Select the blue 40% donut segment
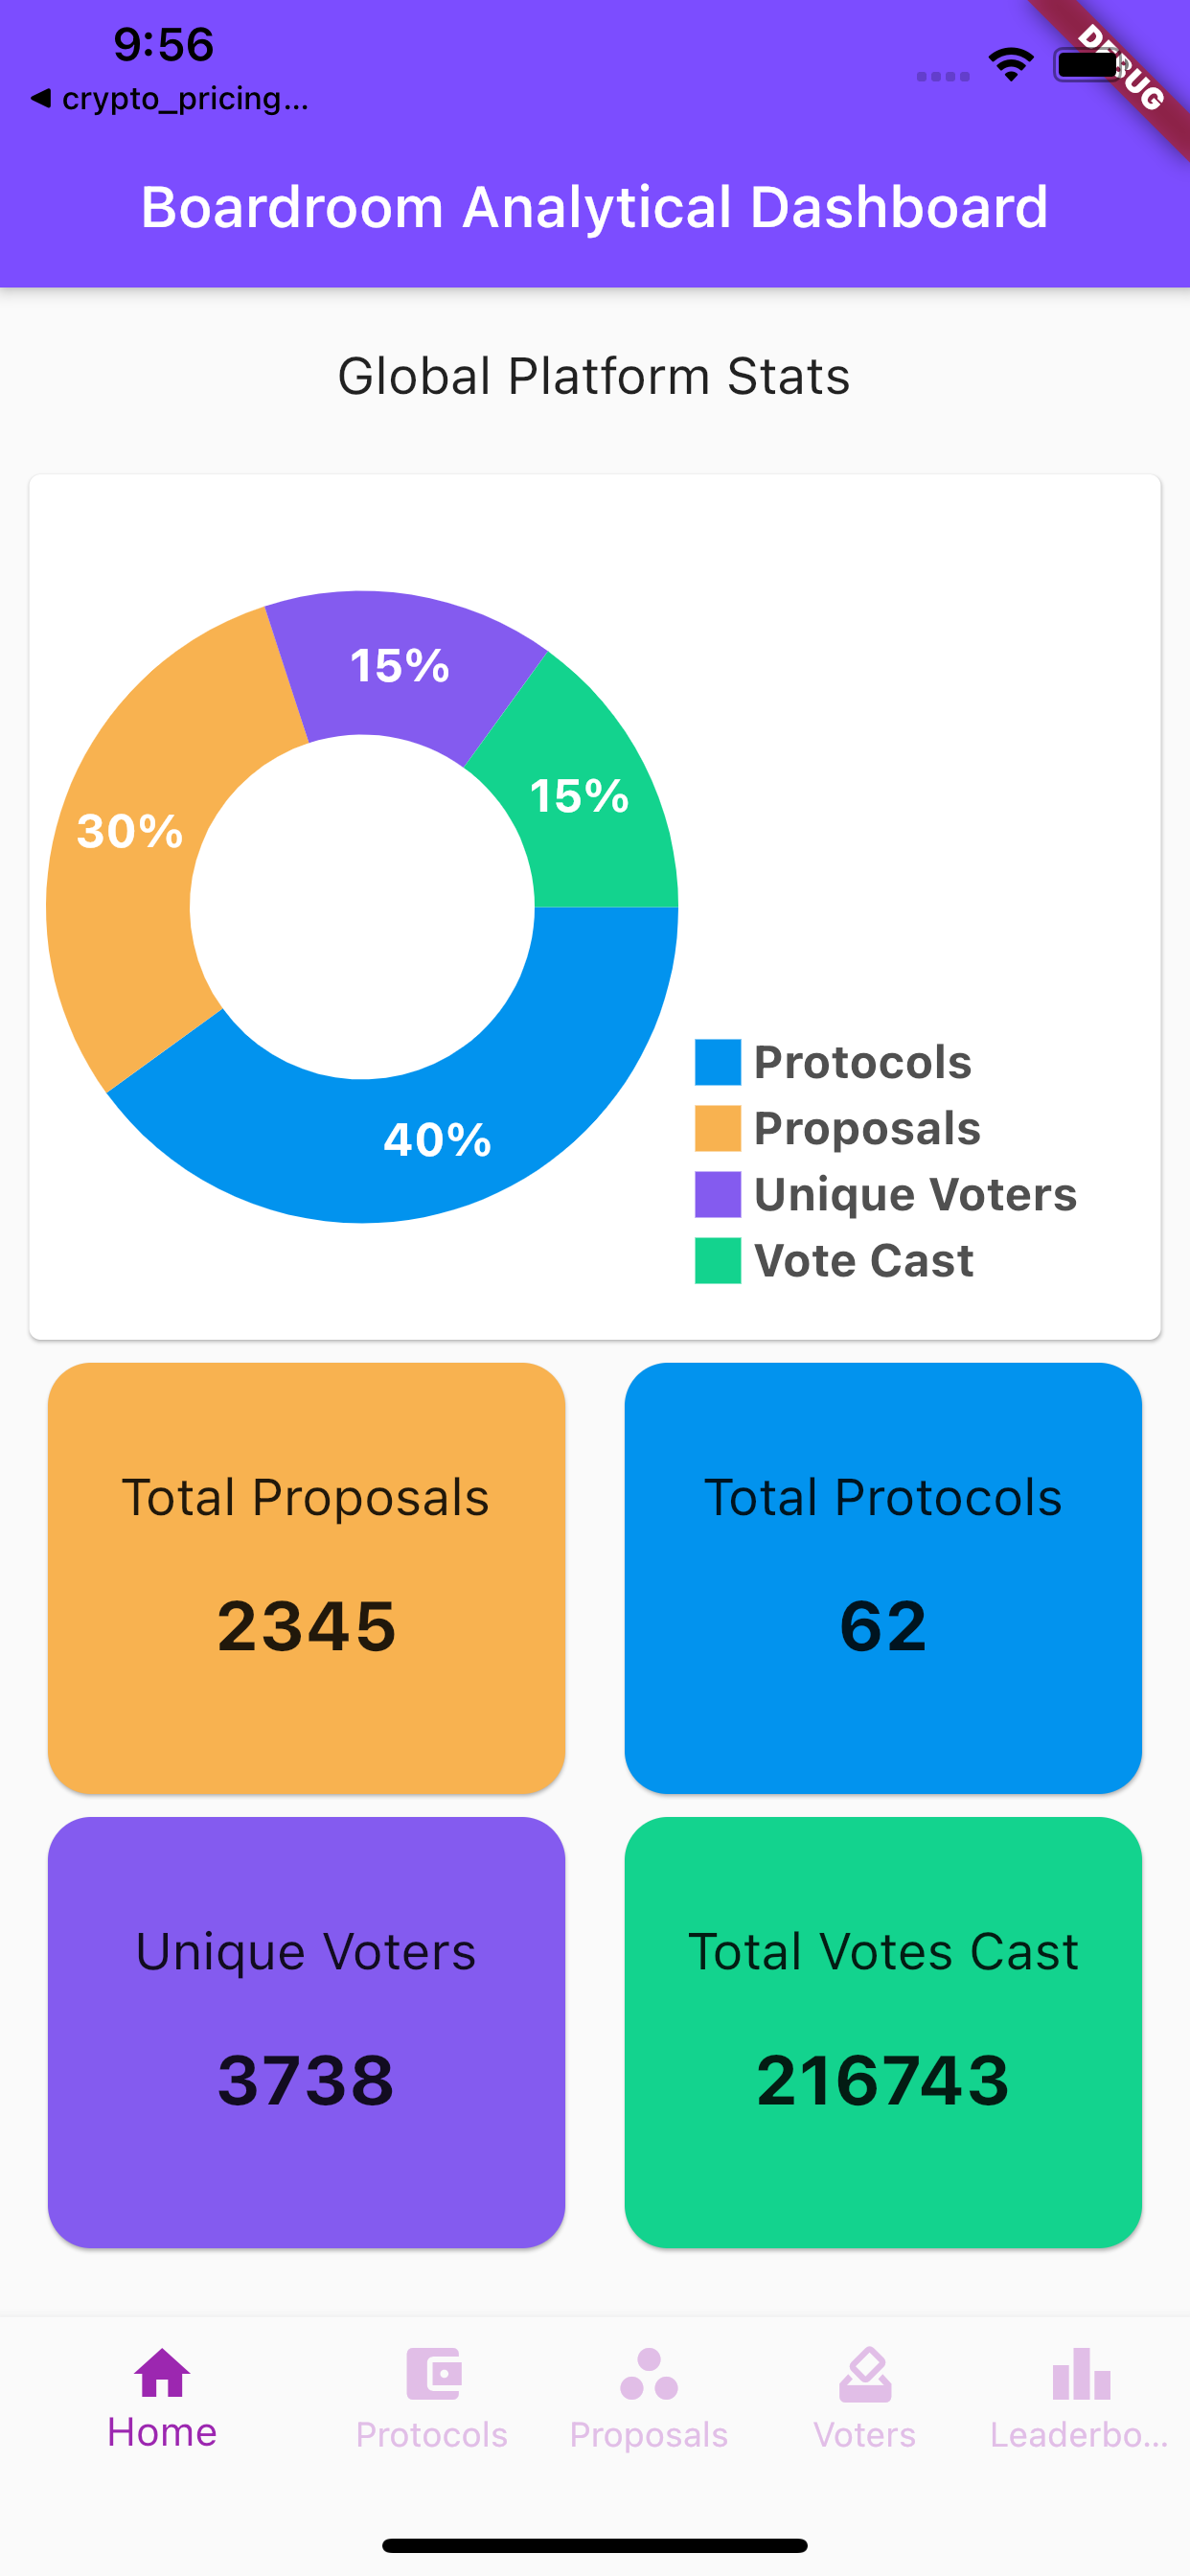 click(440, 1138)
